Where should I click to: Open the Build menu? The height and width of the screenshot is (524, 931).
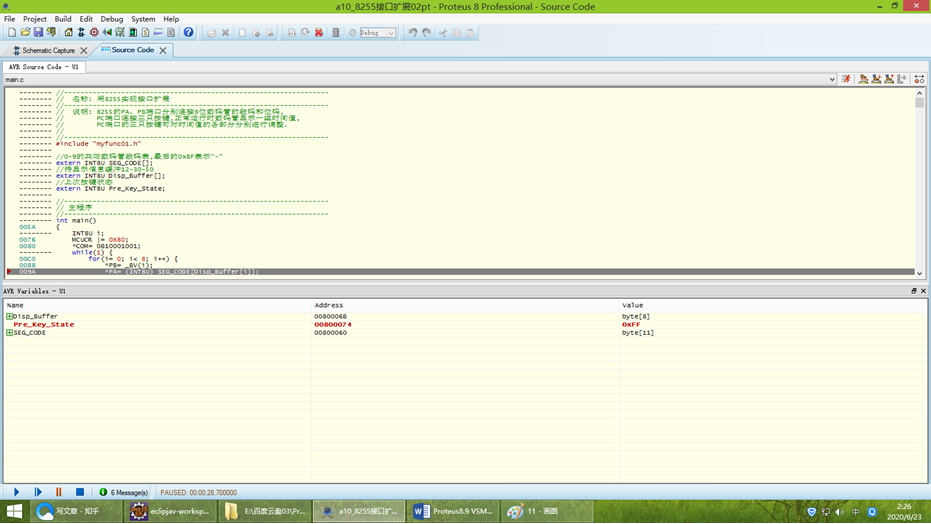[x=63, y=19]
